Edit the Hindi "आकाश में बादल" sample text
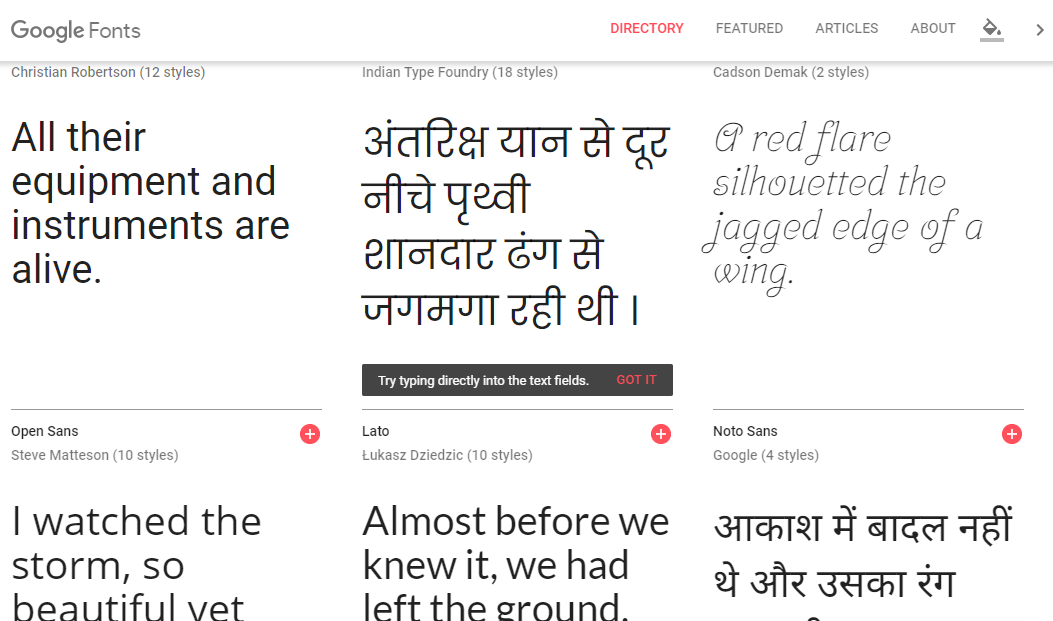 pyautogui.click(x=863, y=565)
